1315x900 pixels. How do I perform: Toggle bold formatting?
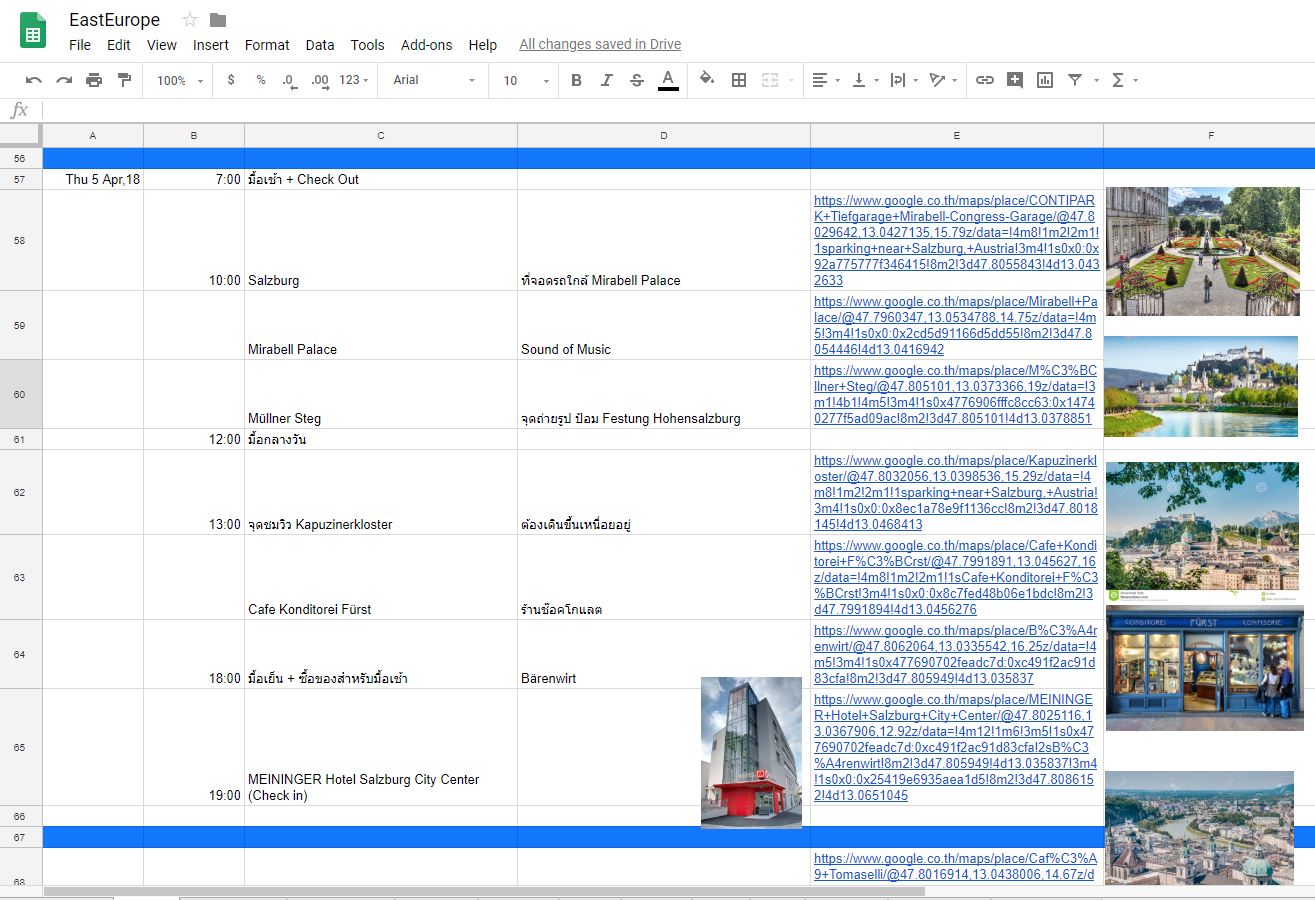coord(576,80)
